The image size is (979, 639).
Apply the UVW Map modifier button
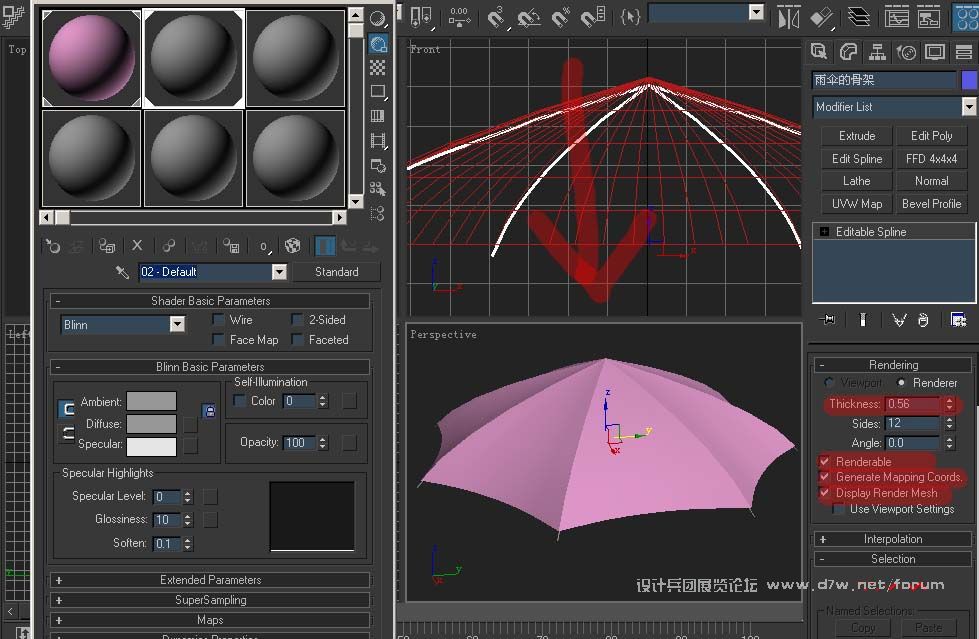coord(857,204)
